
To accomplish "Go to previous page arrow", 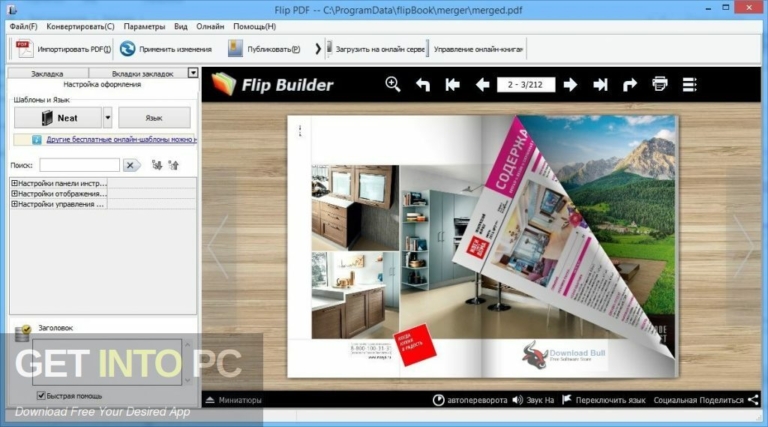I will point(482,85).
